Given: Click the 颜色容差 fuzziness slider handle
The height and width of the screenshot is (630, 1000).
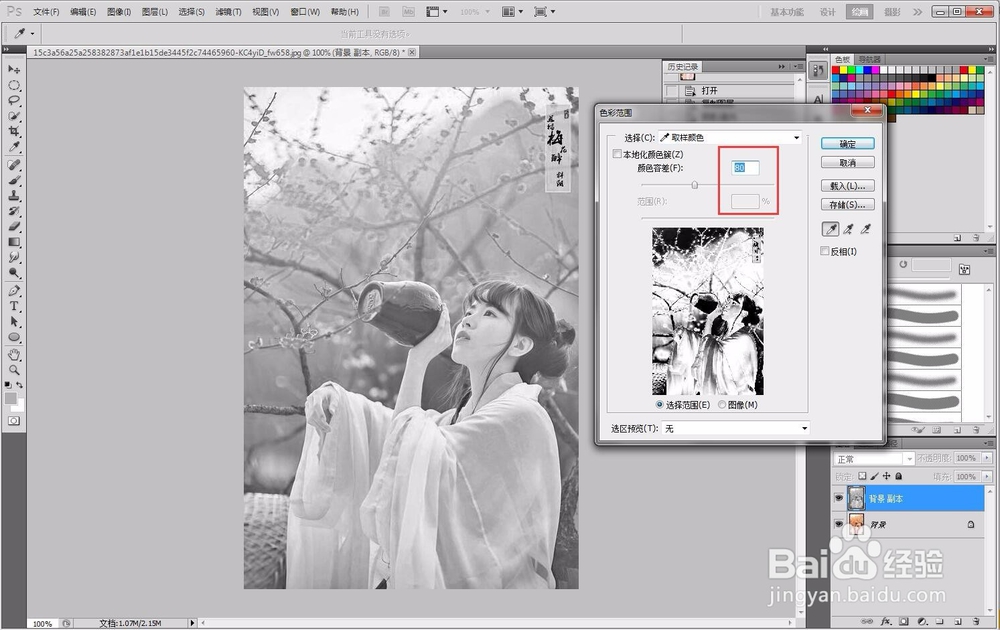Looking at the screenshot, I should tap(695, 185).
